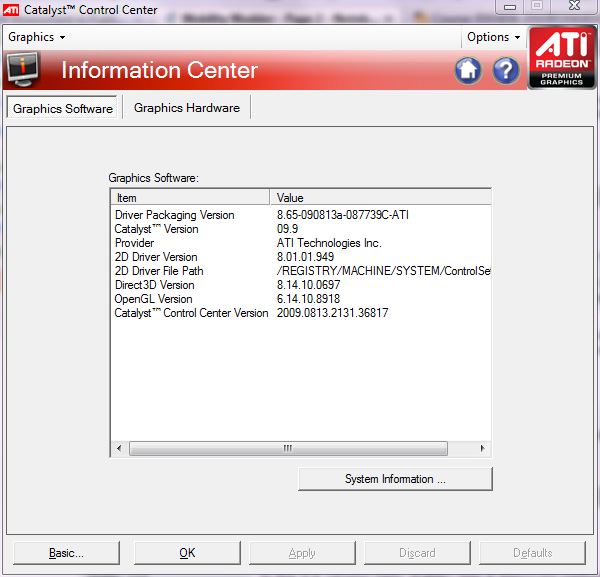Switch to the Graphics Hardware tab
The width and height of the screenshot is (600, 577).
click(x=187, y=108)
